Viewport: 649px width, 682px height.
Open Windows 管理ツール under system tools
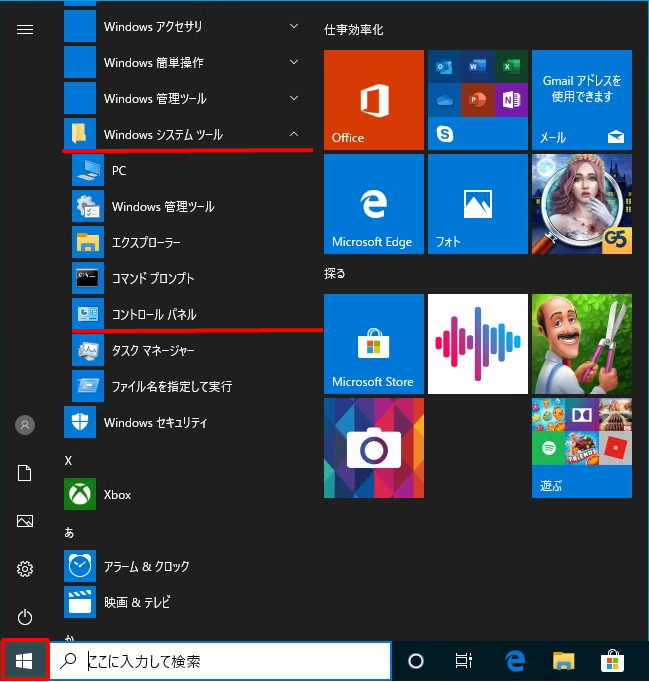click(x=192, y=207)
